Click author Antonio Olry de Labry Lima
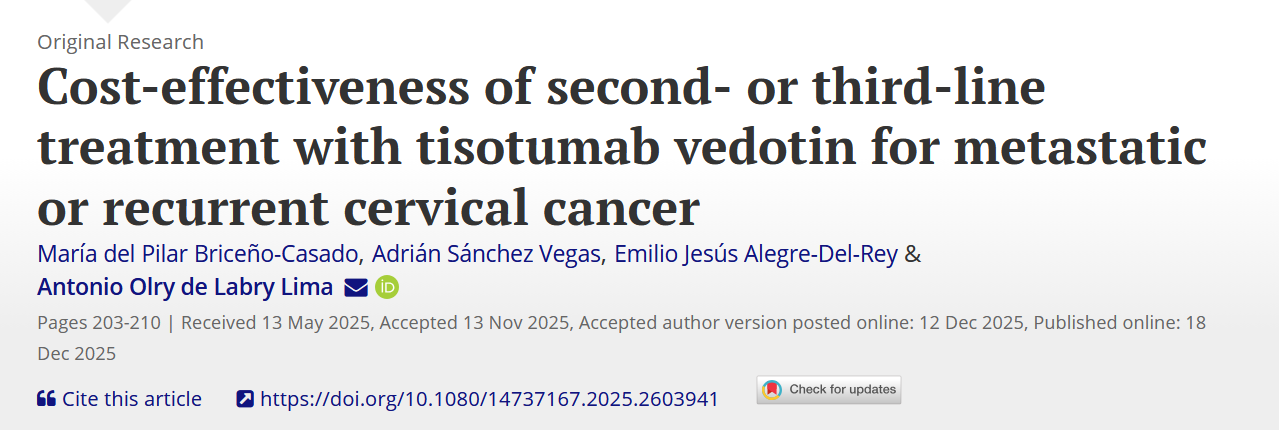This screenshot has width=1279, height=430. tap(185, 287)
